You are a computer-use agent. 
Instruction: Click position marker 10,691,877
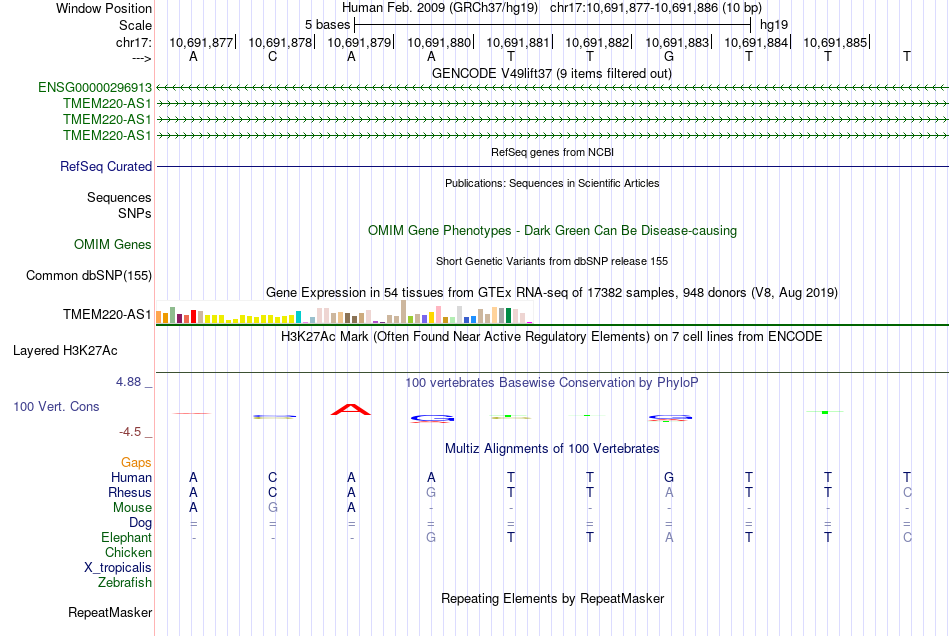pyautogui.click(x=201, y=42)
